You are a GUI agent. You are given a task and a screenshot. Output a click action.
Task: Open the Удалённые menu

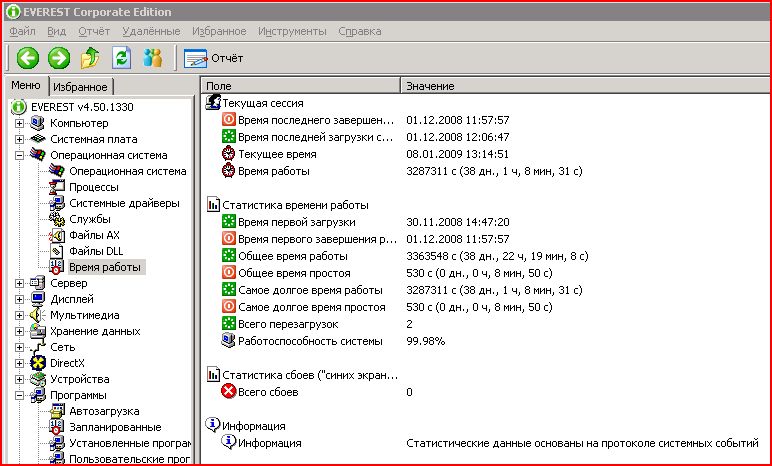[x=151, y=31]
